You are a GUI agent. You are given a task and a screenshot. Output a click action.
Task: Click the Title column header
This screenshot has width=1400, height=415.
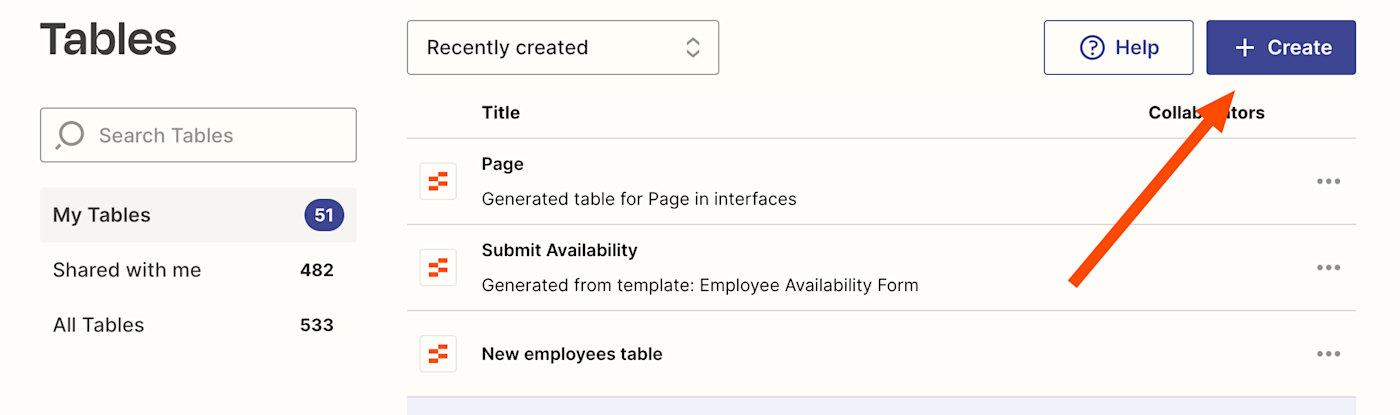(x=500, y=112)
